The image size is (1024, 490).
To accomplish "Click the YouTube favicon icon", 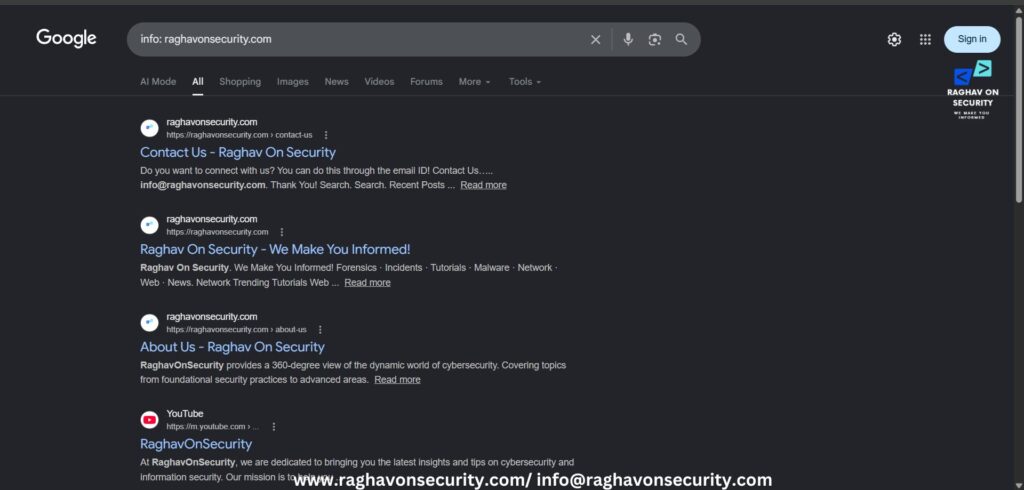I will [x=150, y=419].
